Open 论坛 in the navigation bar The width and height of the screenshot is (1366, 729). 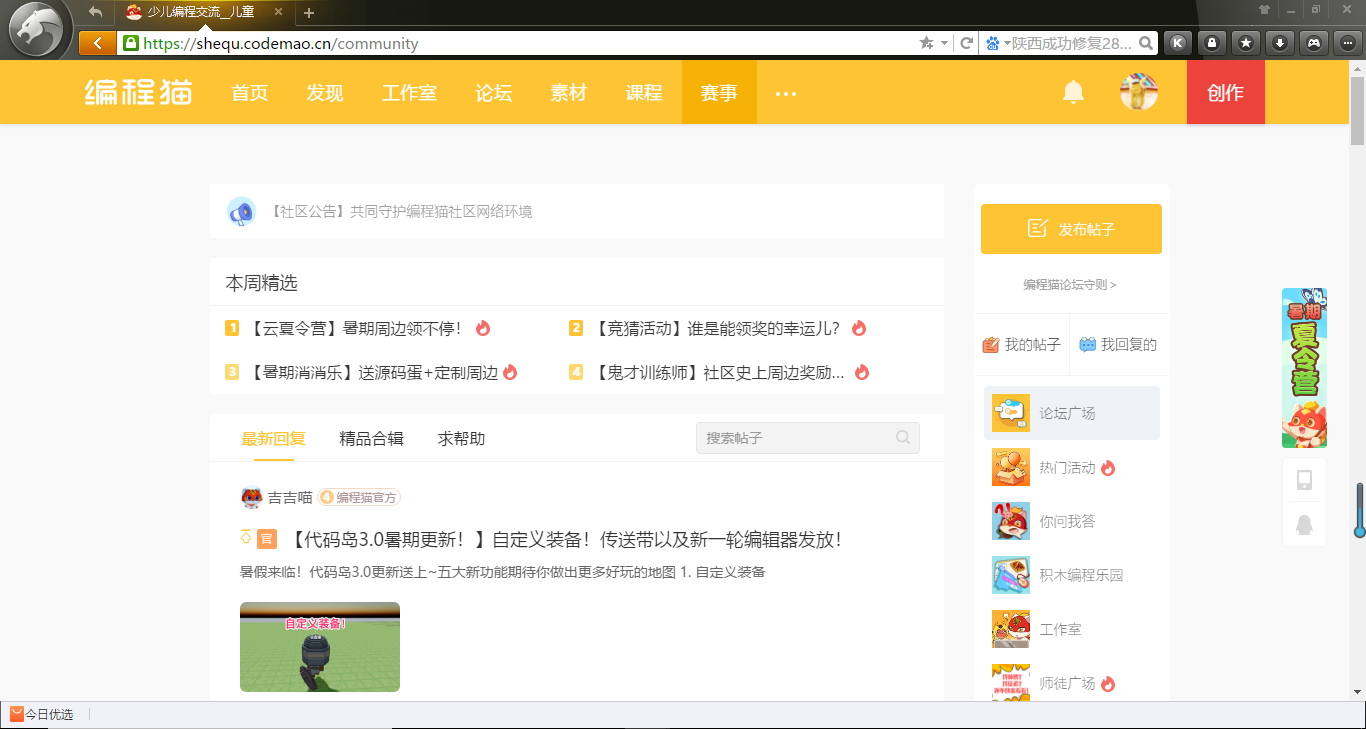[x=494, y=93]
